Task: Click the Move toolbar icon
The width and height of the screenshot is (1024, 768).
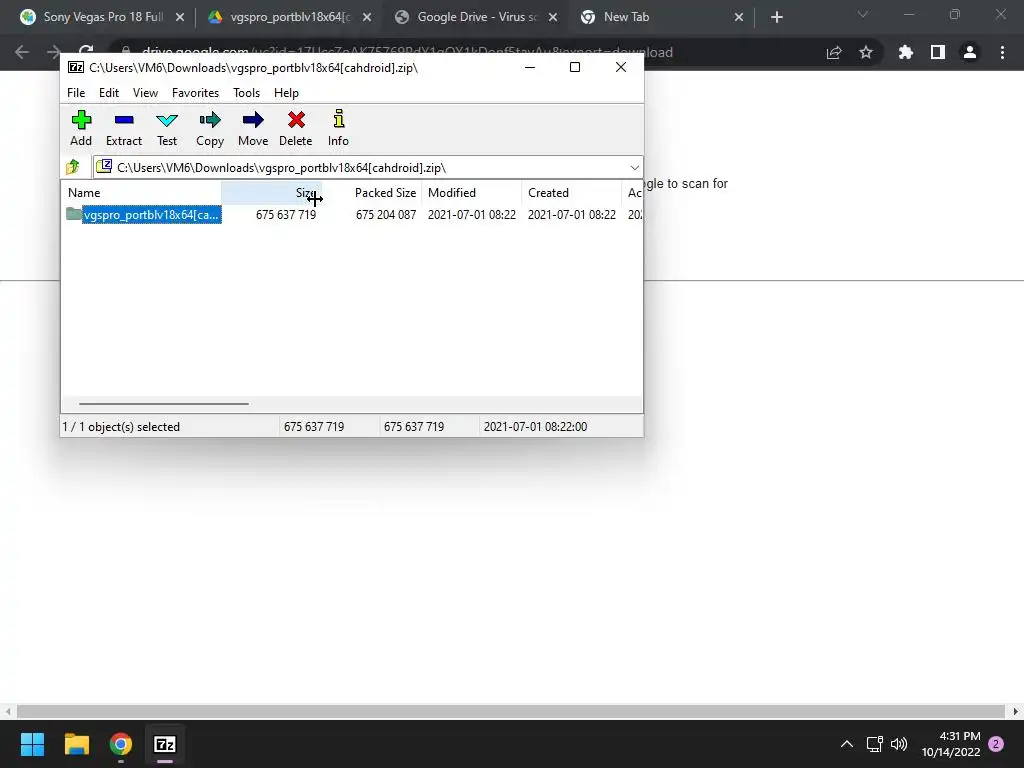Action: pyautogui.click(x=253, y=128)
